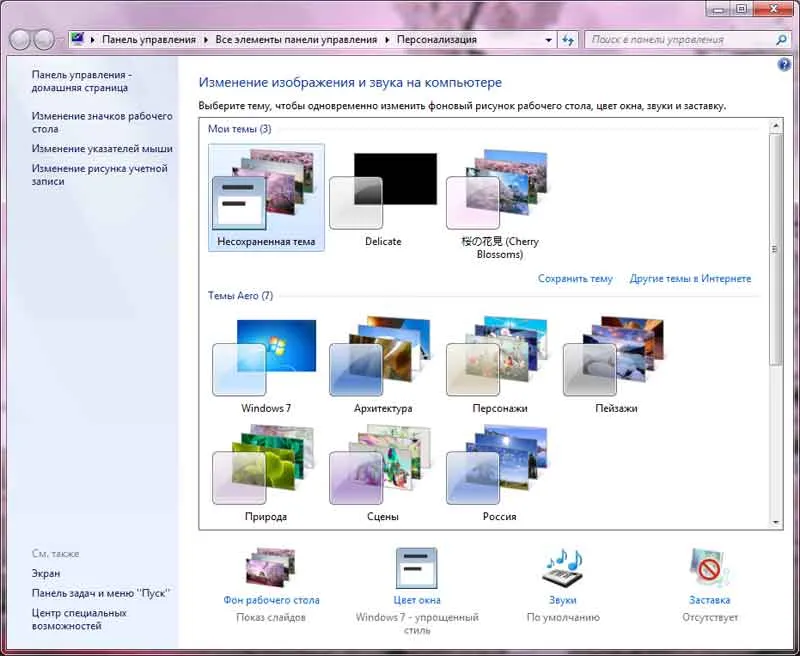Select the Несохраненная тема theme
800x656 pixels.
[x=266, y=197]
